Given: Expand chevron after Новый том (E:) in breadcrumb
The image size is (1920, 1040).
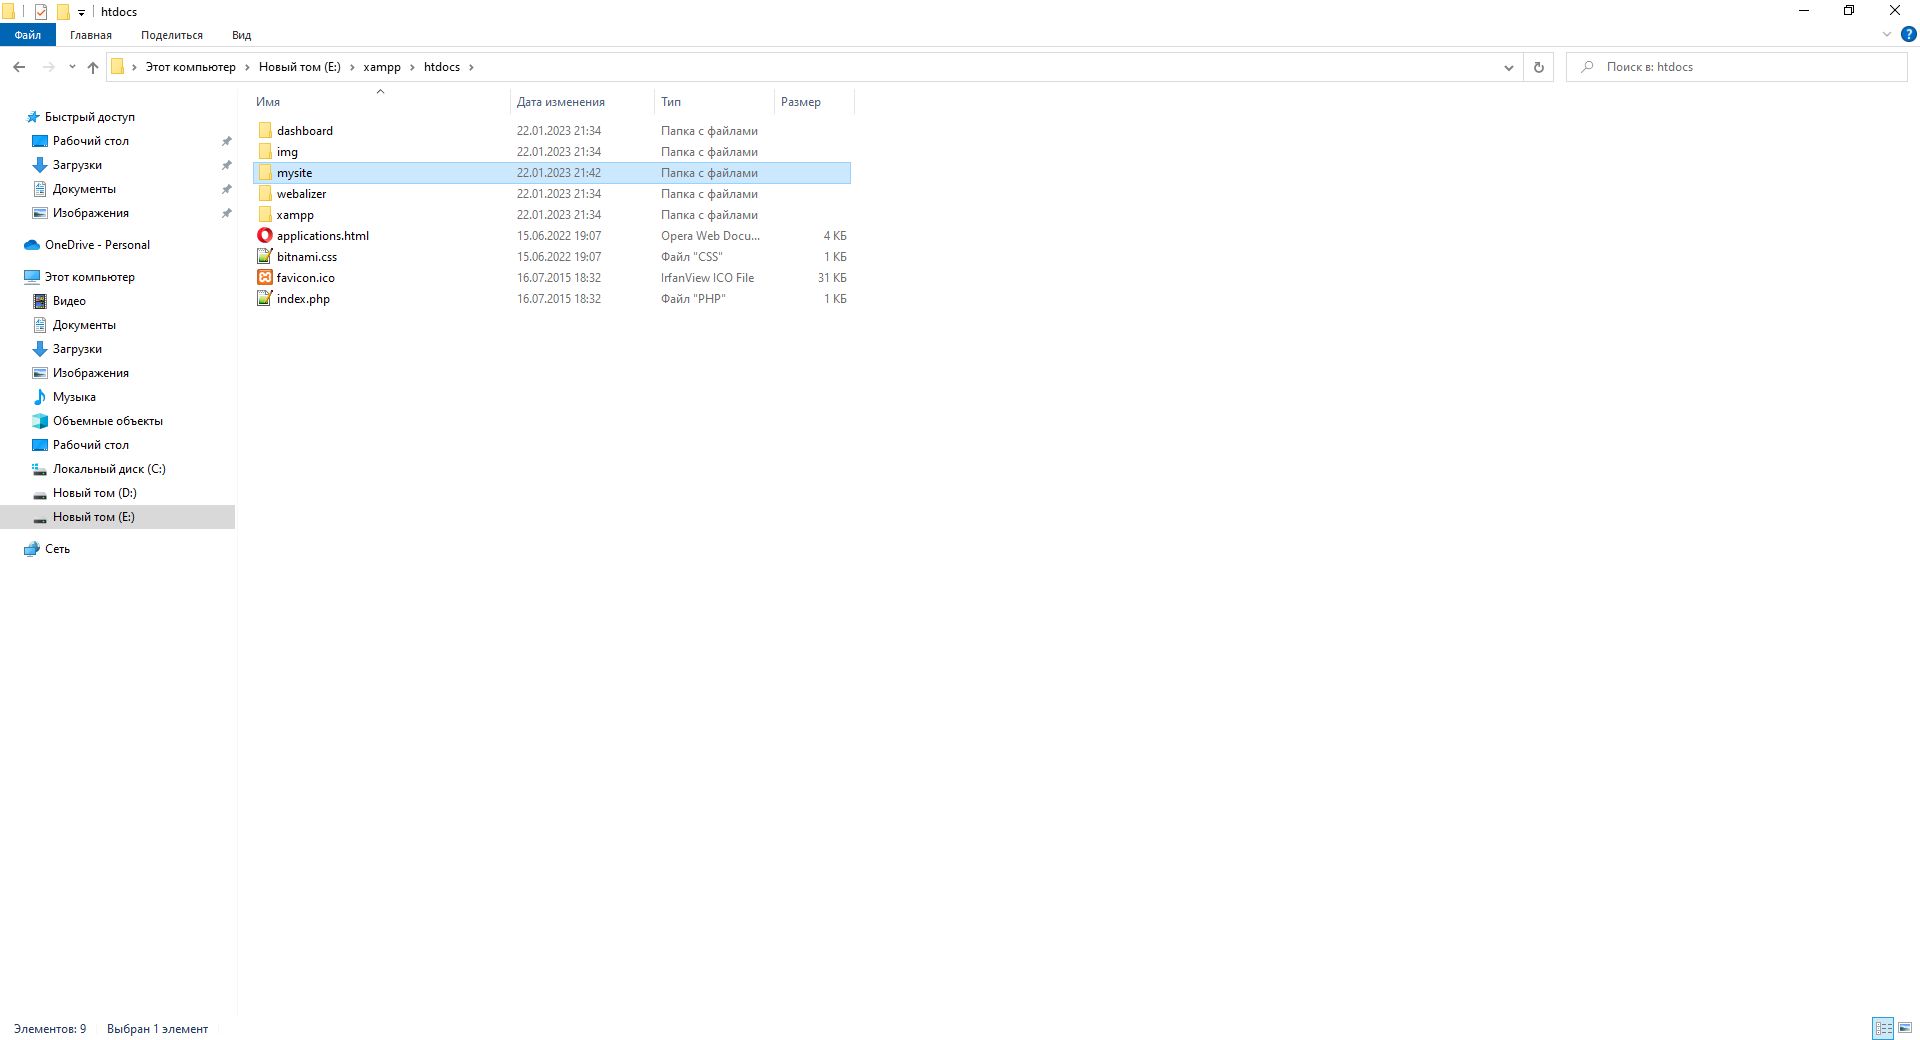Looking at the screenshot, I should (352, 67).
